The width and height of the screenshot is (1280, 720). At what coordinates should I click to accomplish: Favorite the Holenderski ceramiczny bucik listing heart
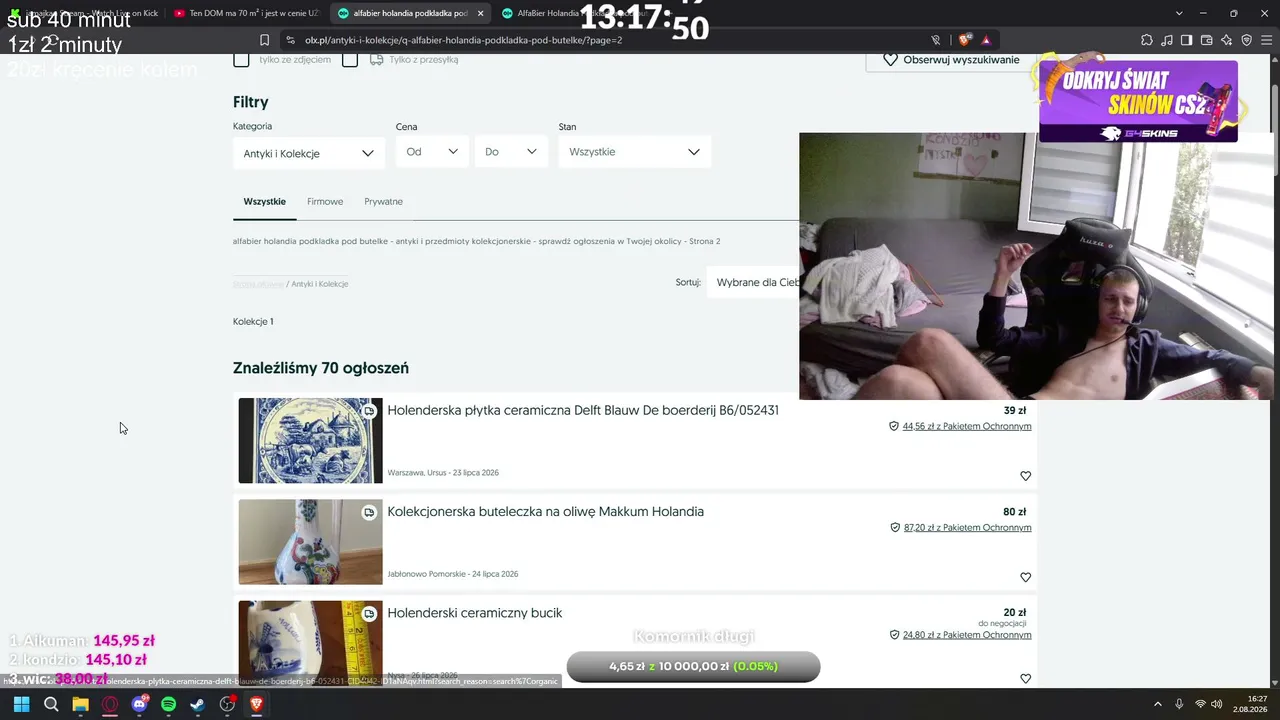[1025, 678]
